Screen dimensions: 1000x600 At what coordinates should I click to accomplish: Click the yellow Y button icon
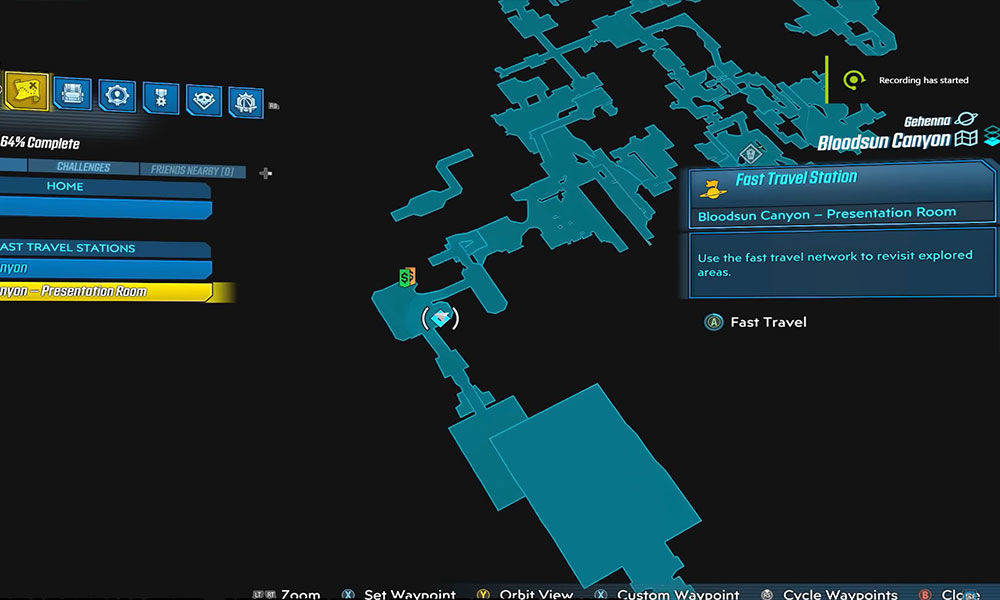[483, 594]
